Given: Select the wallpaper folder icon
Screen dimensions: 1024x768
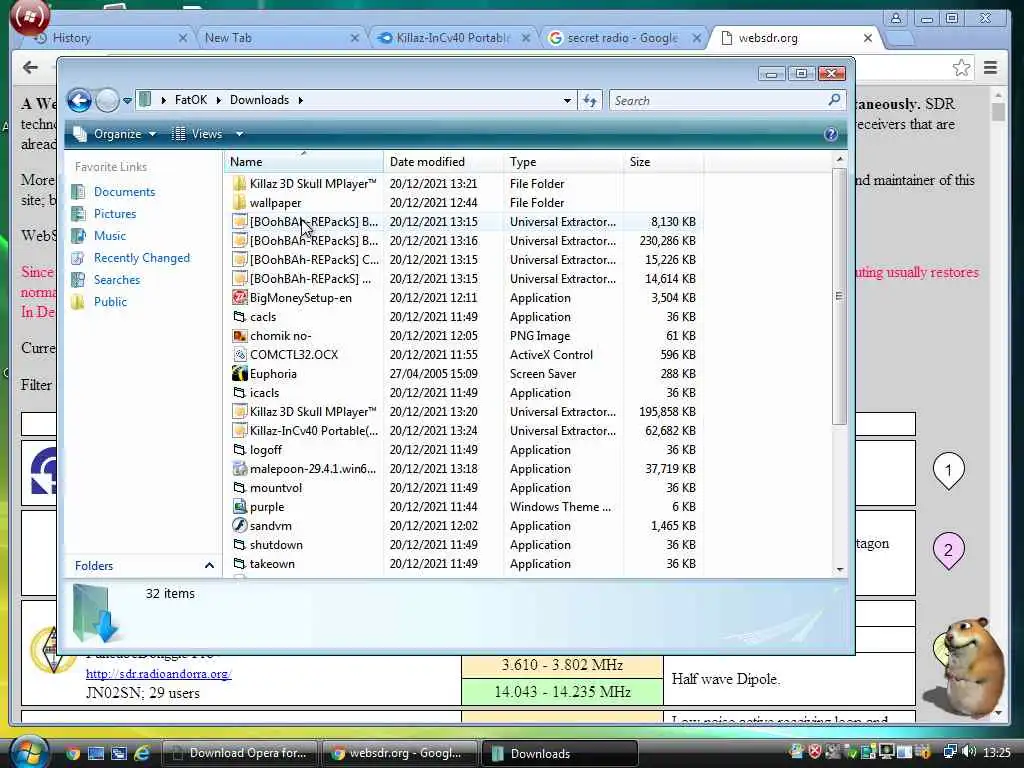Looking at the screenshot, I should coord(240,202).
